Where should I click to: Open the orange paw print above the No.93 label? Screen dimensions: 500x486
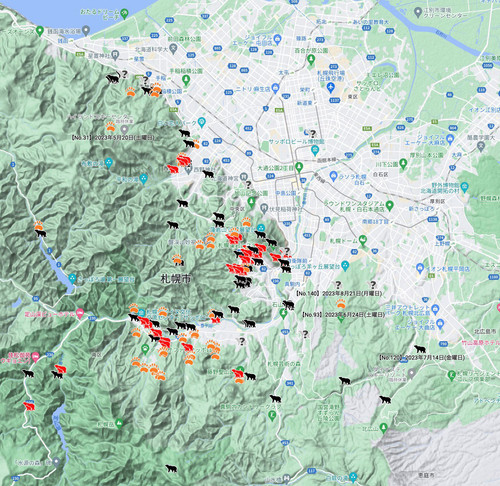pyautogui.click(x=341, y=303)
